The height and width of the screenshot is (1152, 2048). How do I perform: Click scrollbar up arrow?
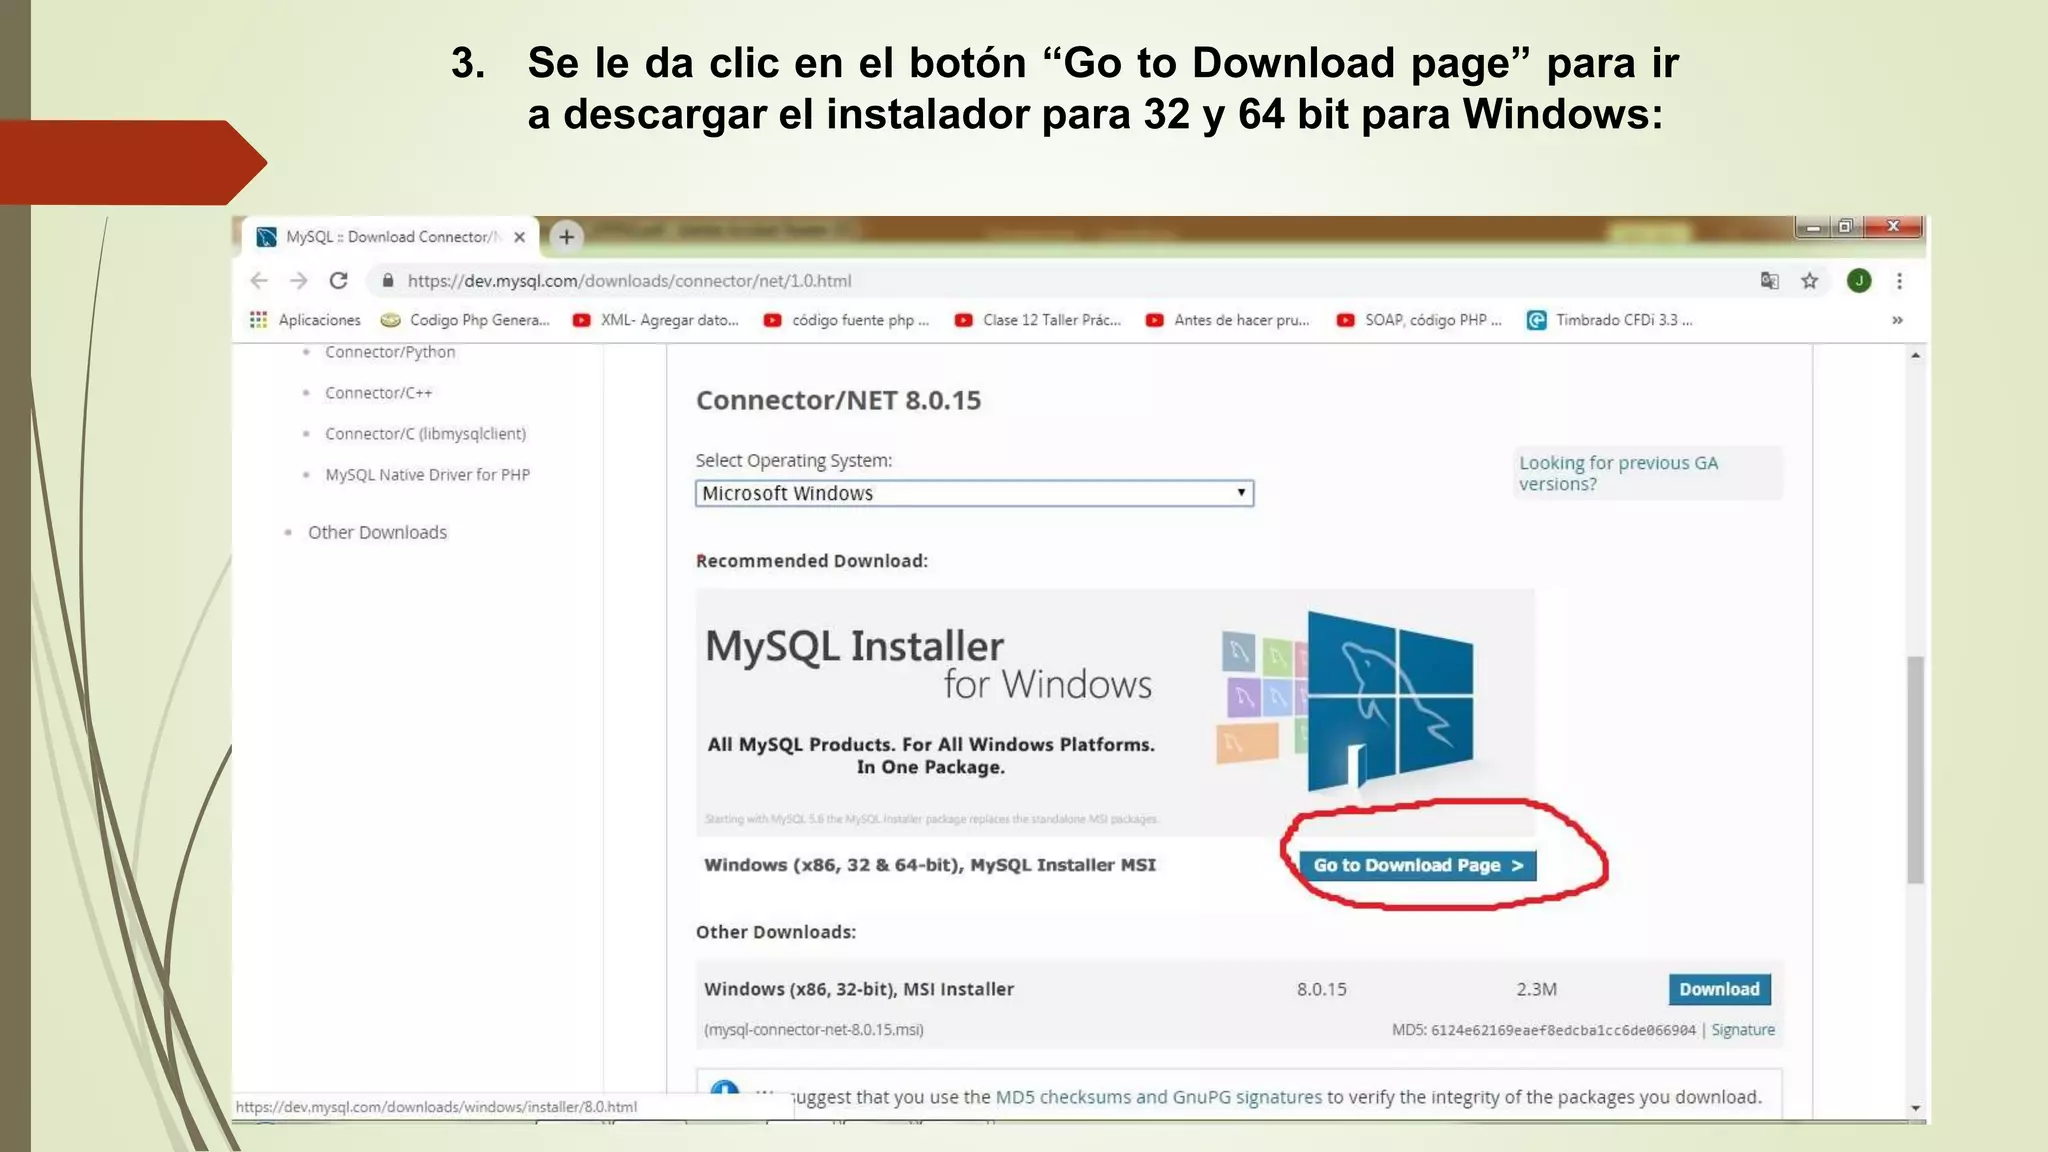click(1915, 355)
